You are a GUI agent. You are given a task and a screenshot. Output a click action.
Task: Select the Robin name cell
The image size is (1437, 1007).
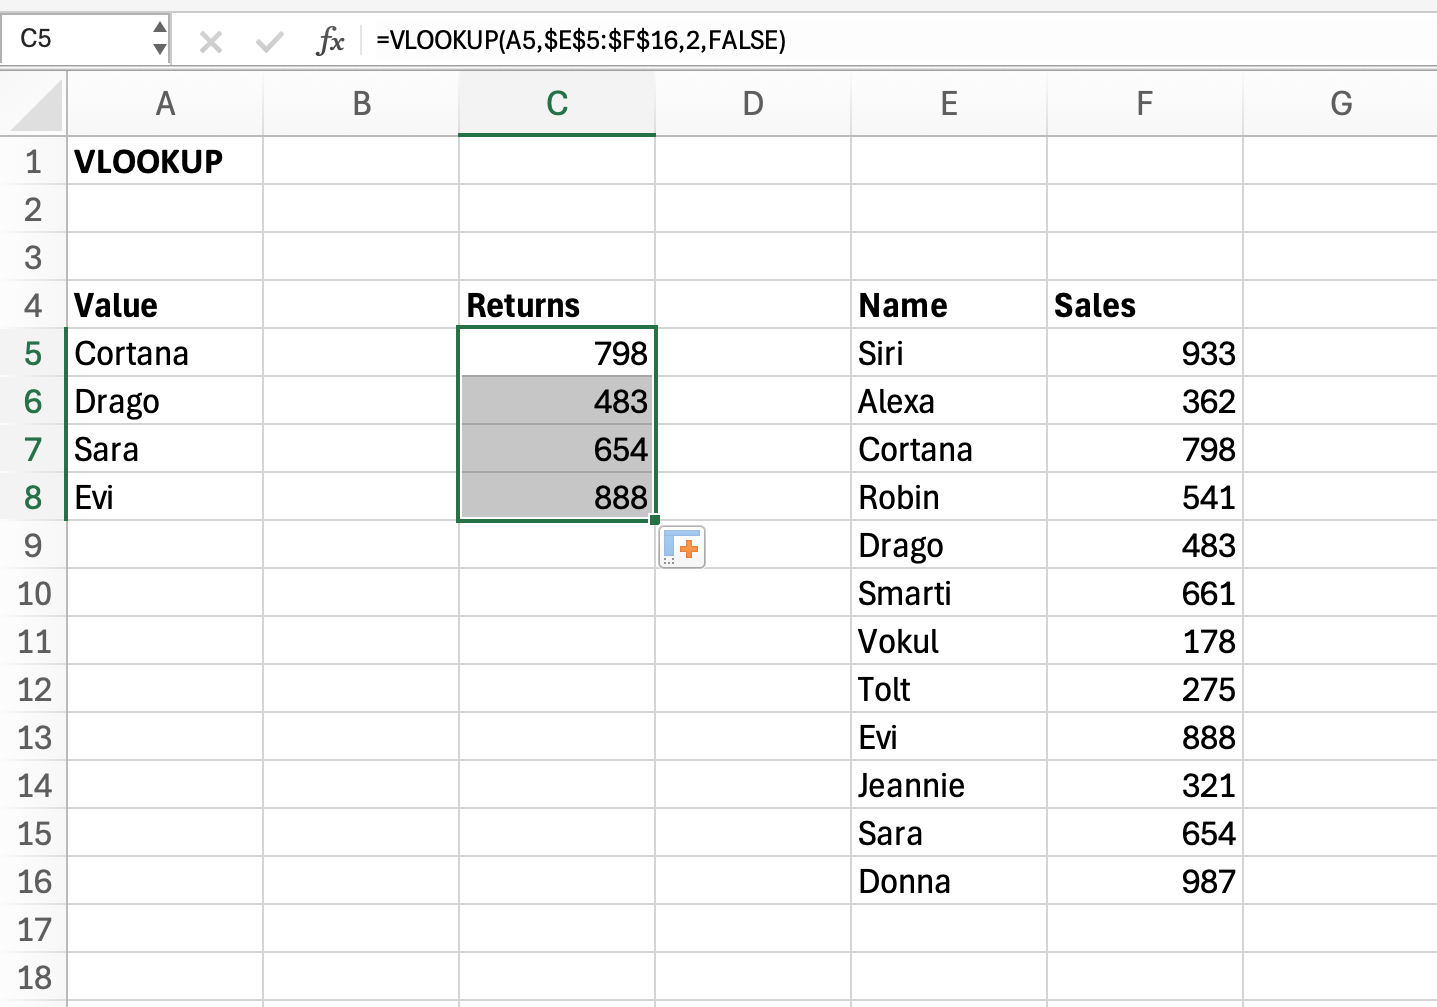coord(949,497)
